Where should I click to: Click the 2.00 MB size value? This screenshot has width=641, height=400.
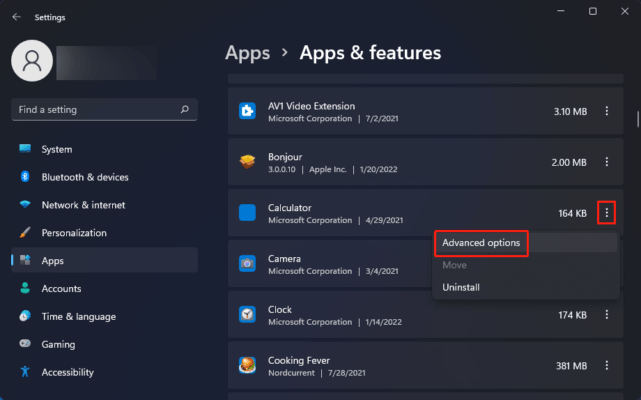pyautogui.click(x=569, y=162)
